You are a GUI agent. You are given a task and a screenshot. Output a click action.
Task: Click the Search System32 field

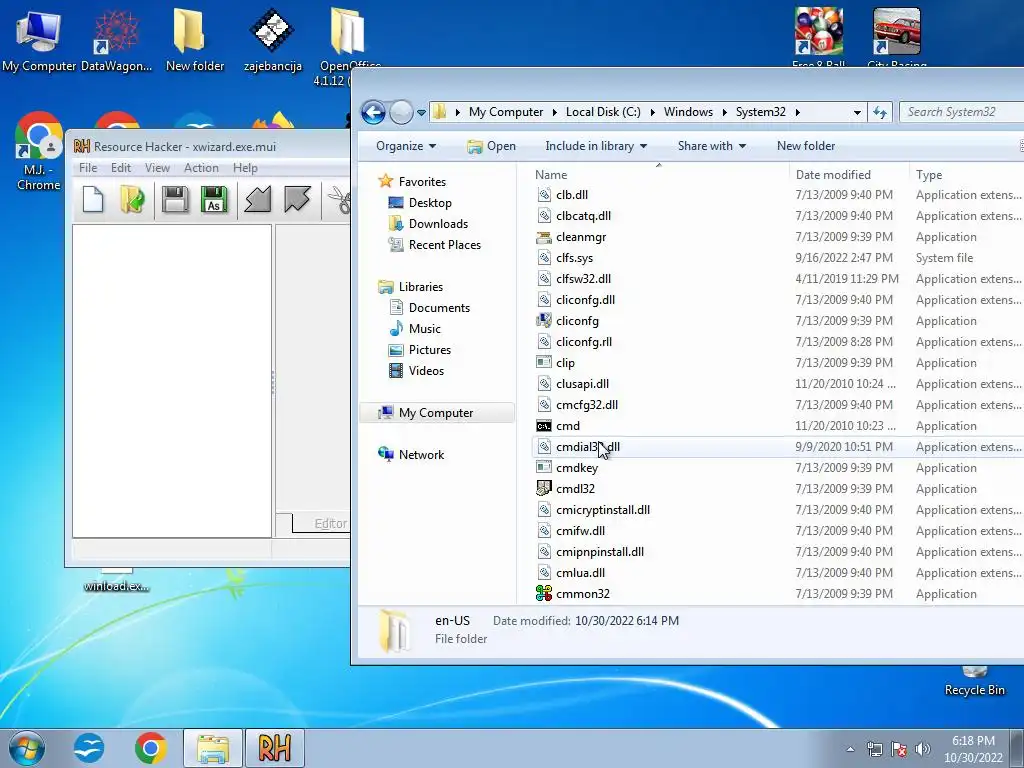(961, 112)
